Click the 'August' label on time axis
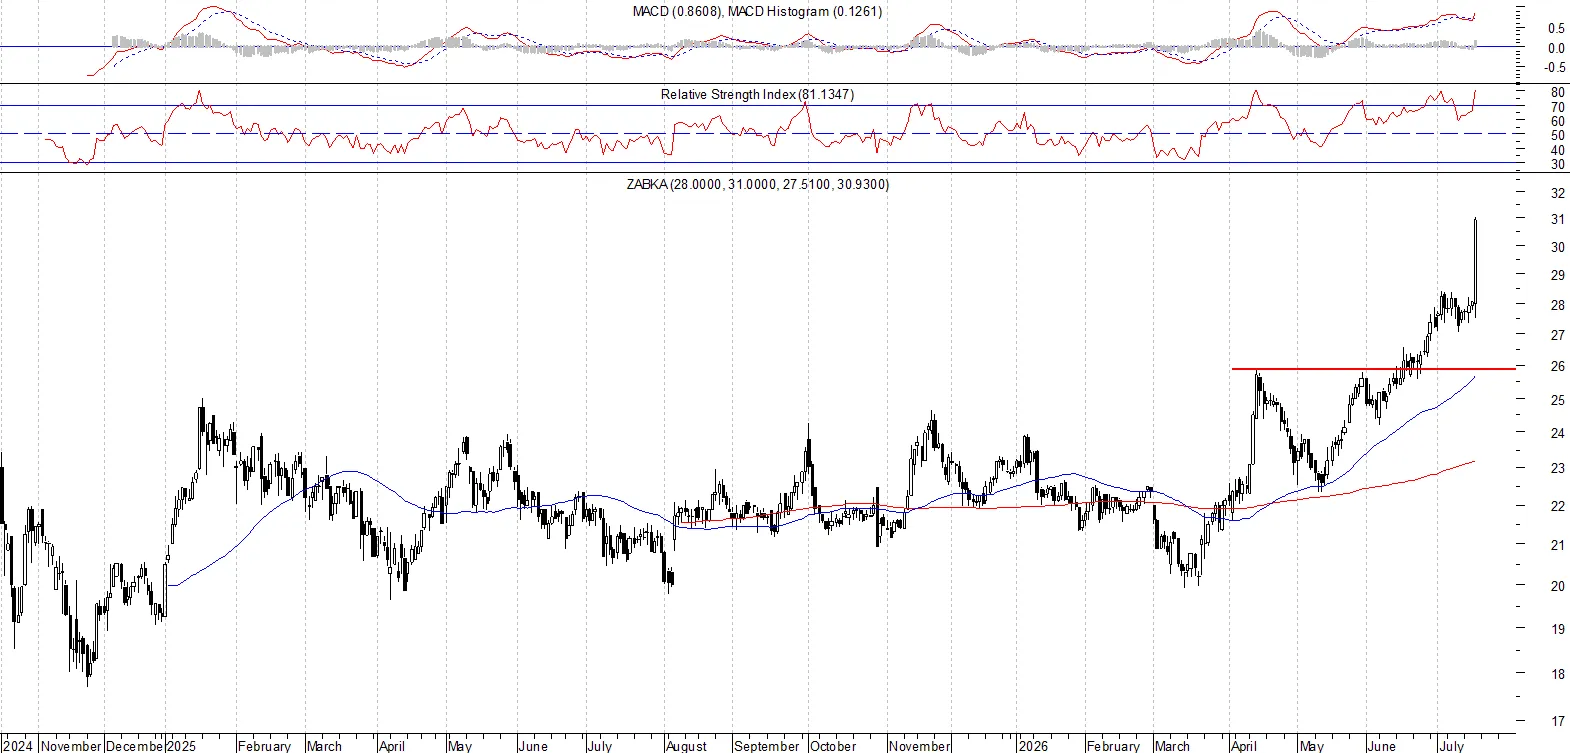This screenshot has width=1570, height=753. pos(686,746)
